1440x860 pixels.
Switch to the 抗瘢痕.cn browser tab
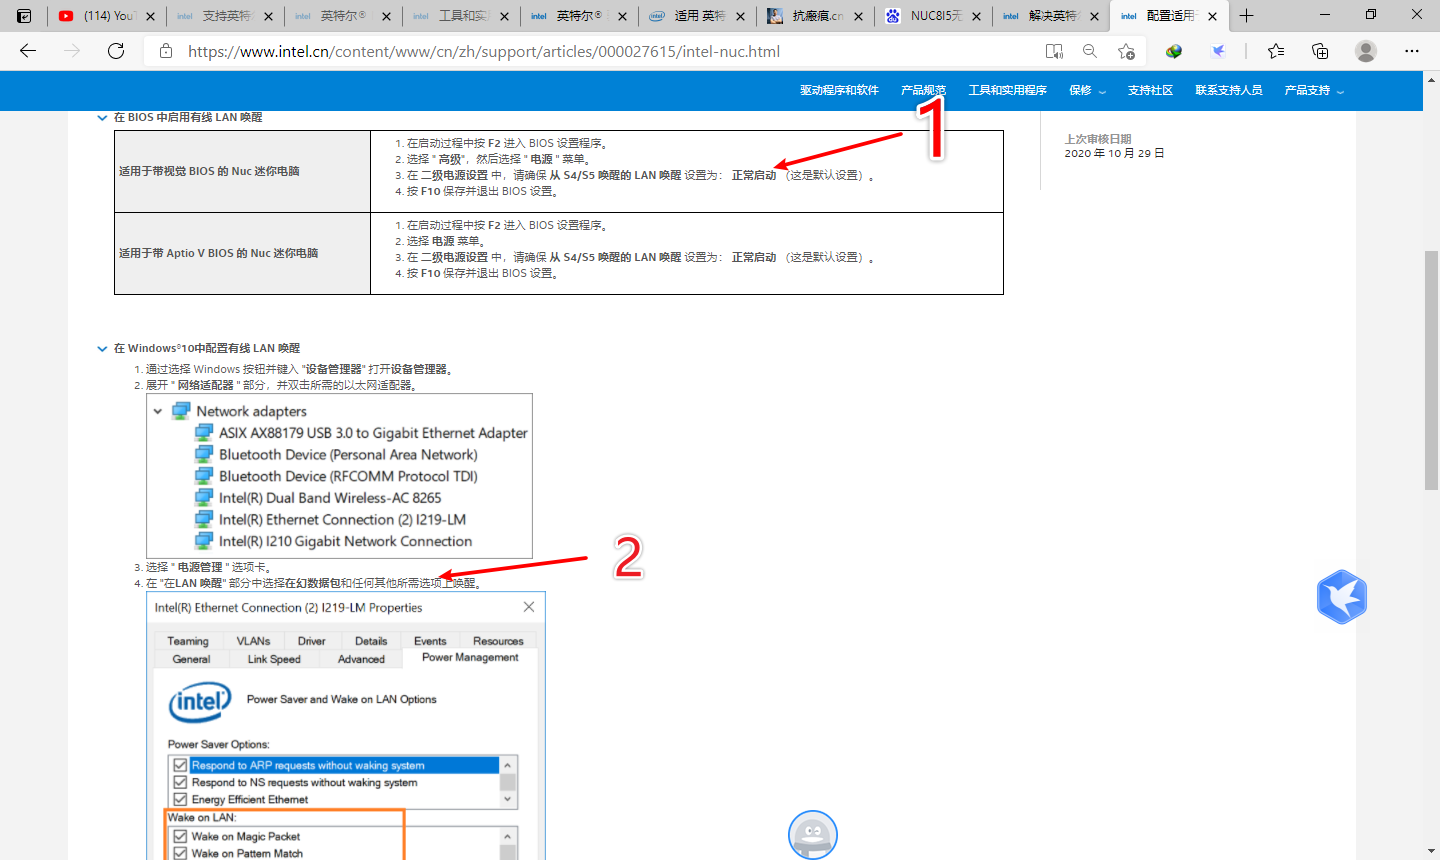(815, 16)
